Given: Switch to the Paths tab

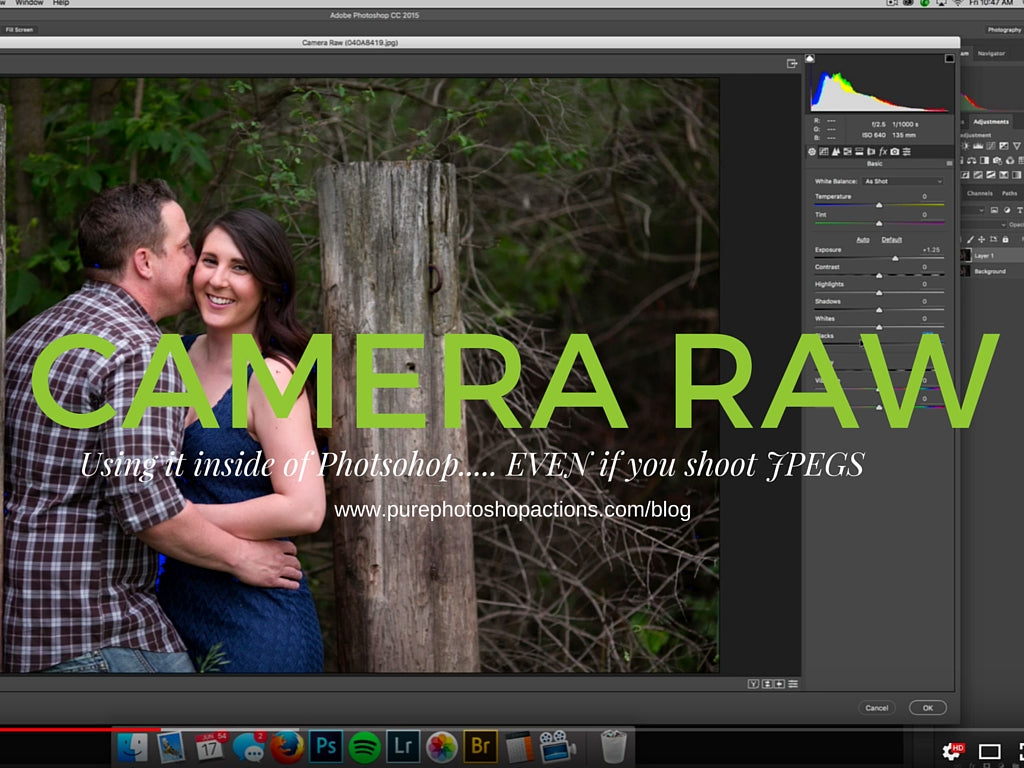Looking at the screenshot, I should [1010, 193].
